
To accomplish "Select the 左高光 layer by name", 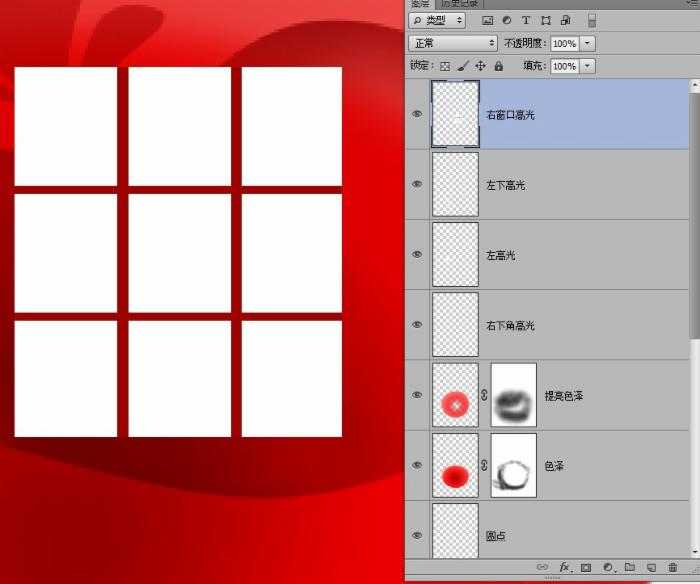I will pos(500,255).
